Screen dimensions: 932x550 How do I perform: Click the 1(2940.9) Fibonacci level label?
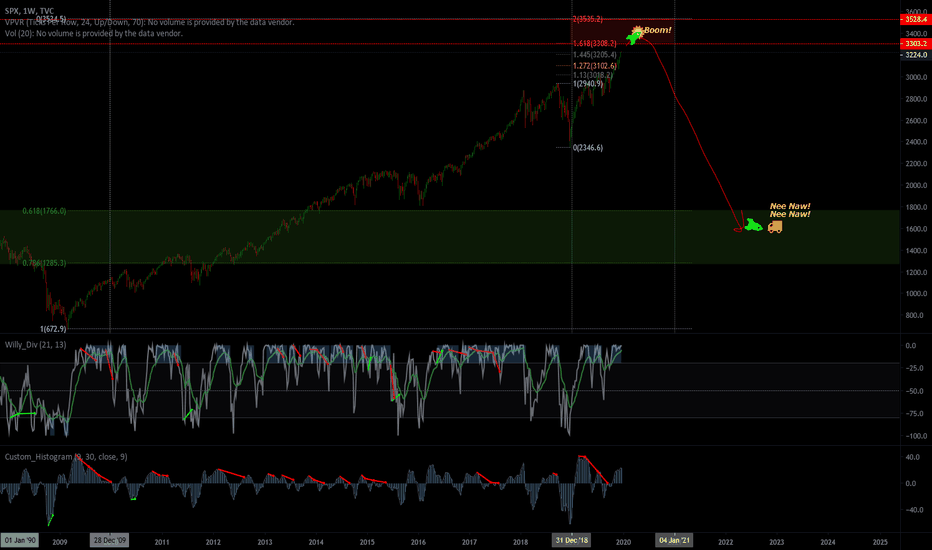coord(587,84)
